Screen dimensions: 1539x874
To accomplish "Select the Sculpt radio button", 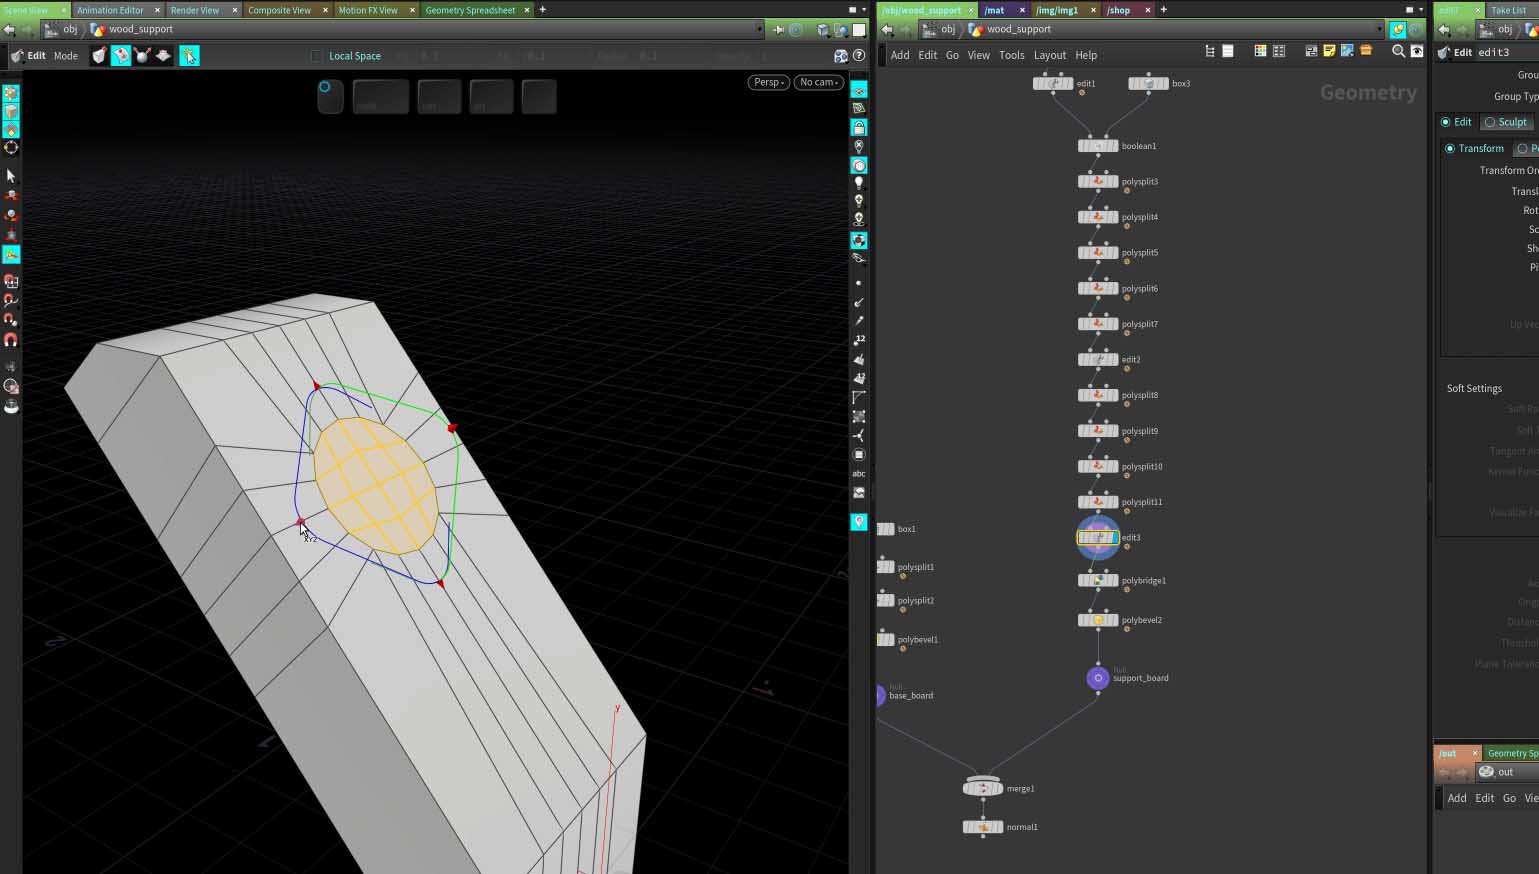I will tap(1490, 122).
